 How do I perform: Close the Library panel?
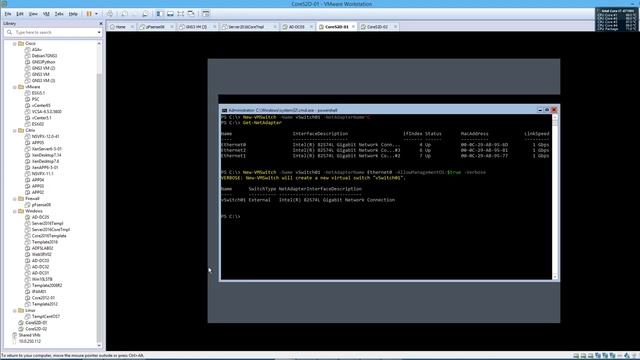pos(101,24)
